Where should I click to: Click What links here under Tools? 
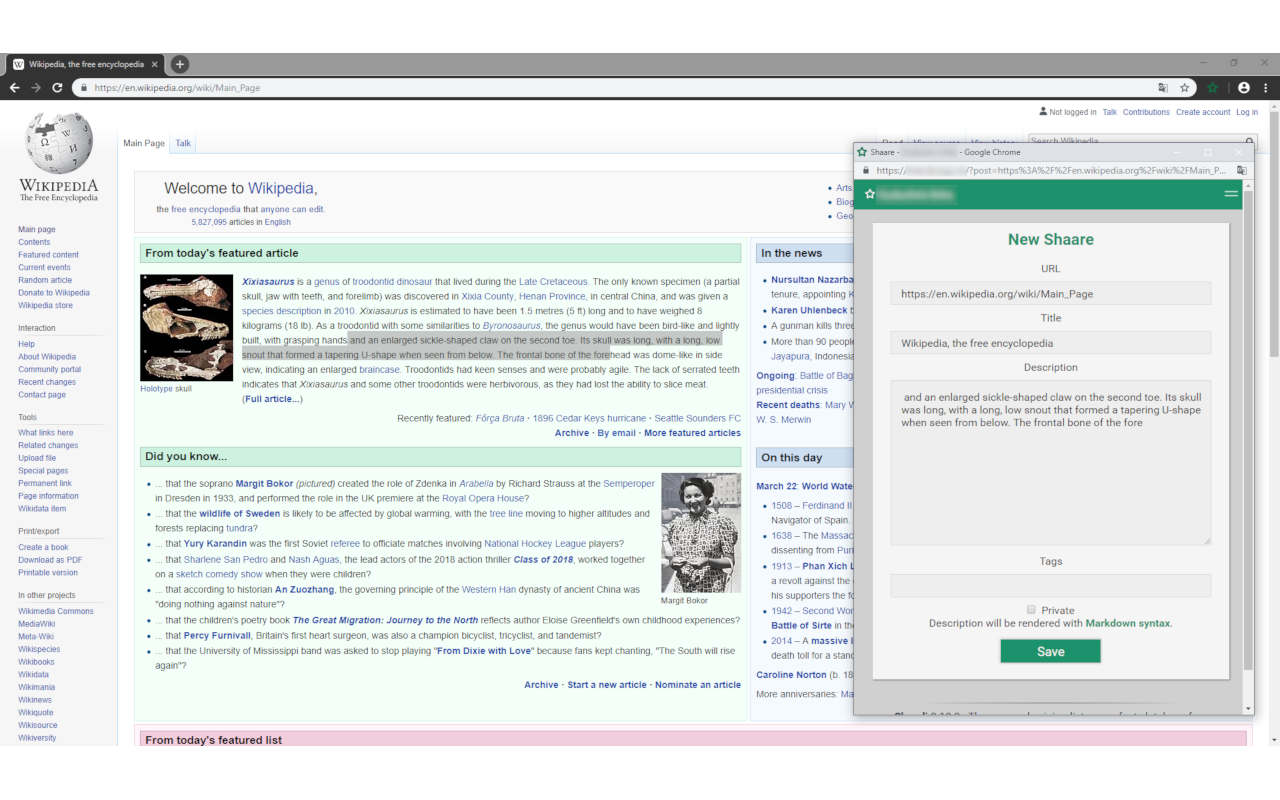tap(45, 433)
